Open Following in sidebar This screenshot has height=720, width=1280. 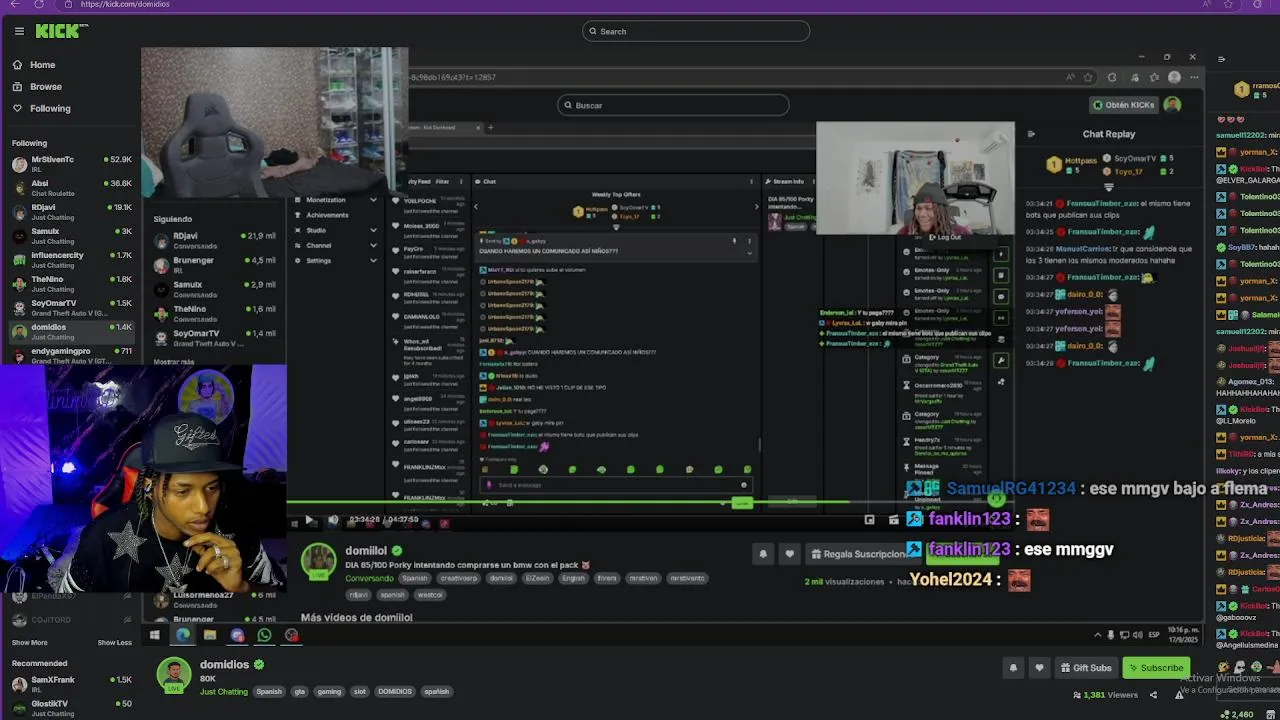(x=41, y=108)
